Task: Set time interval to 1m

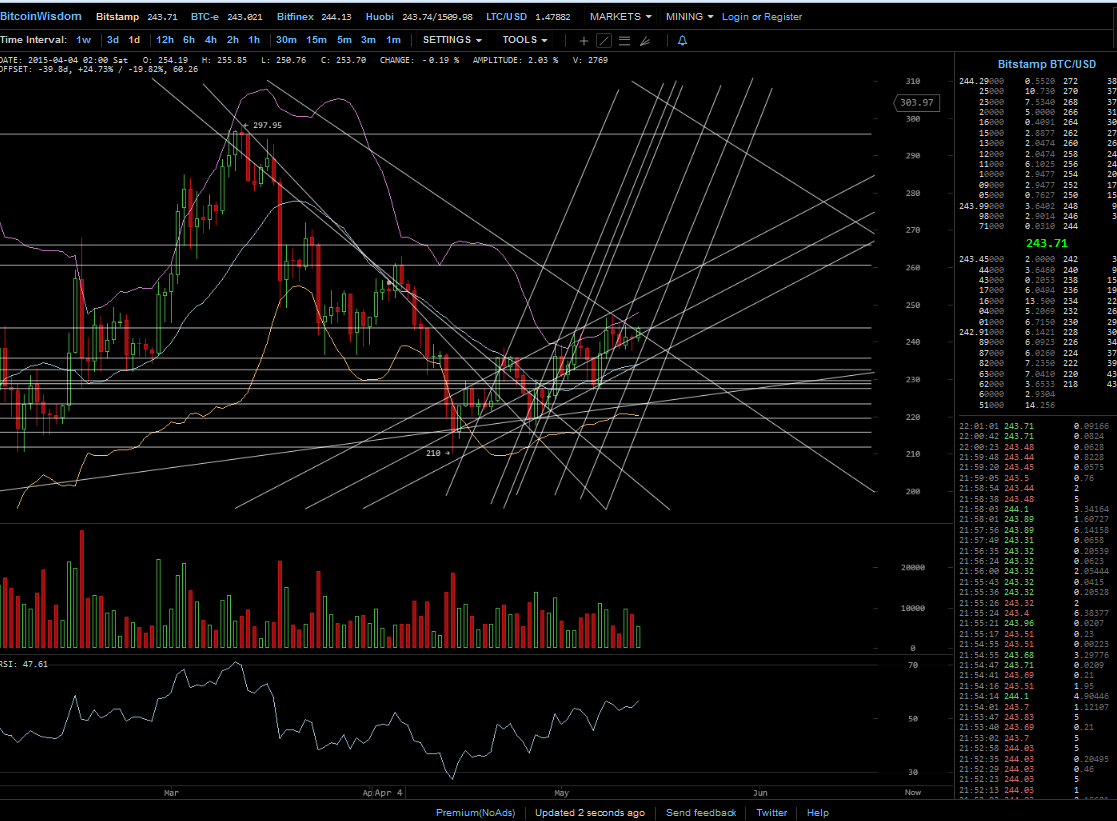Action: pyautogui.click(x=393, y=40)
